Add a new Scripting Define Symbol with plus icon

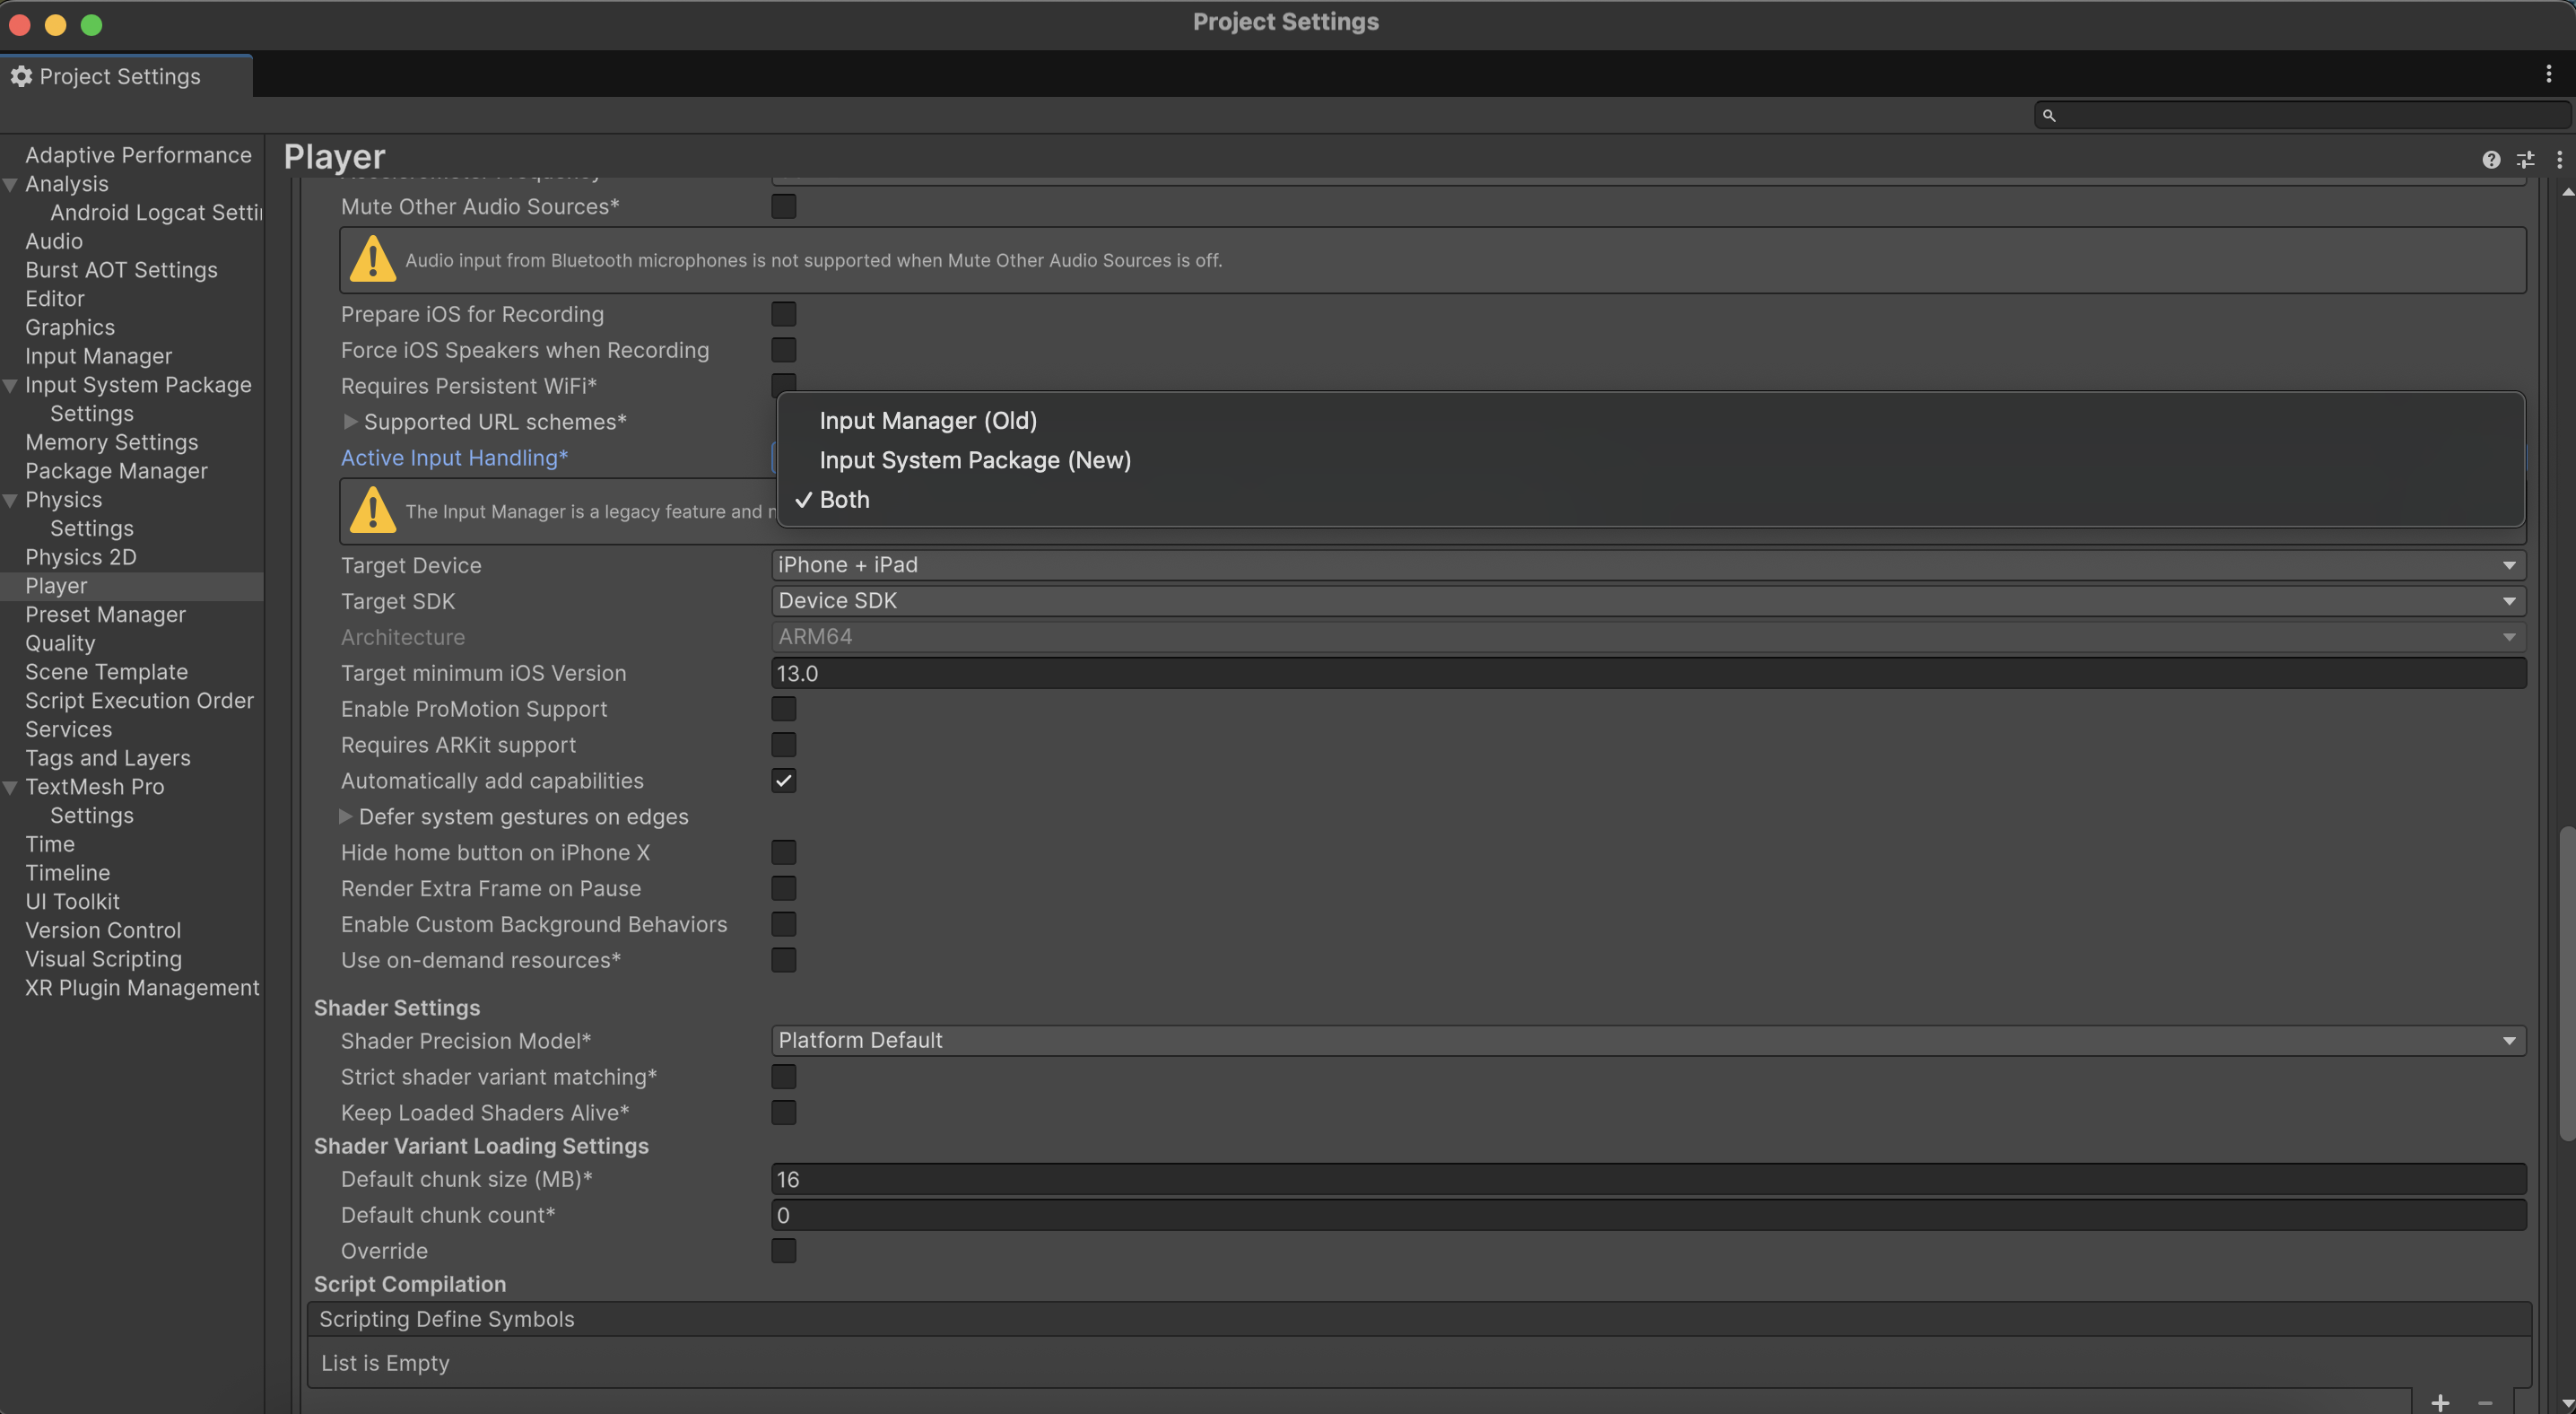click(2440, 1402)
